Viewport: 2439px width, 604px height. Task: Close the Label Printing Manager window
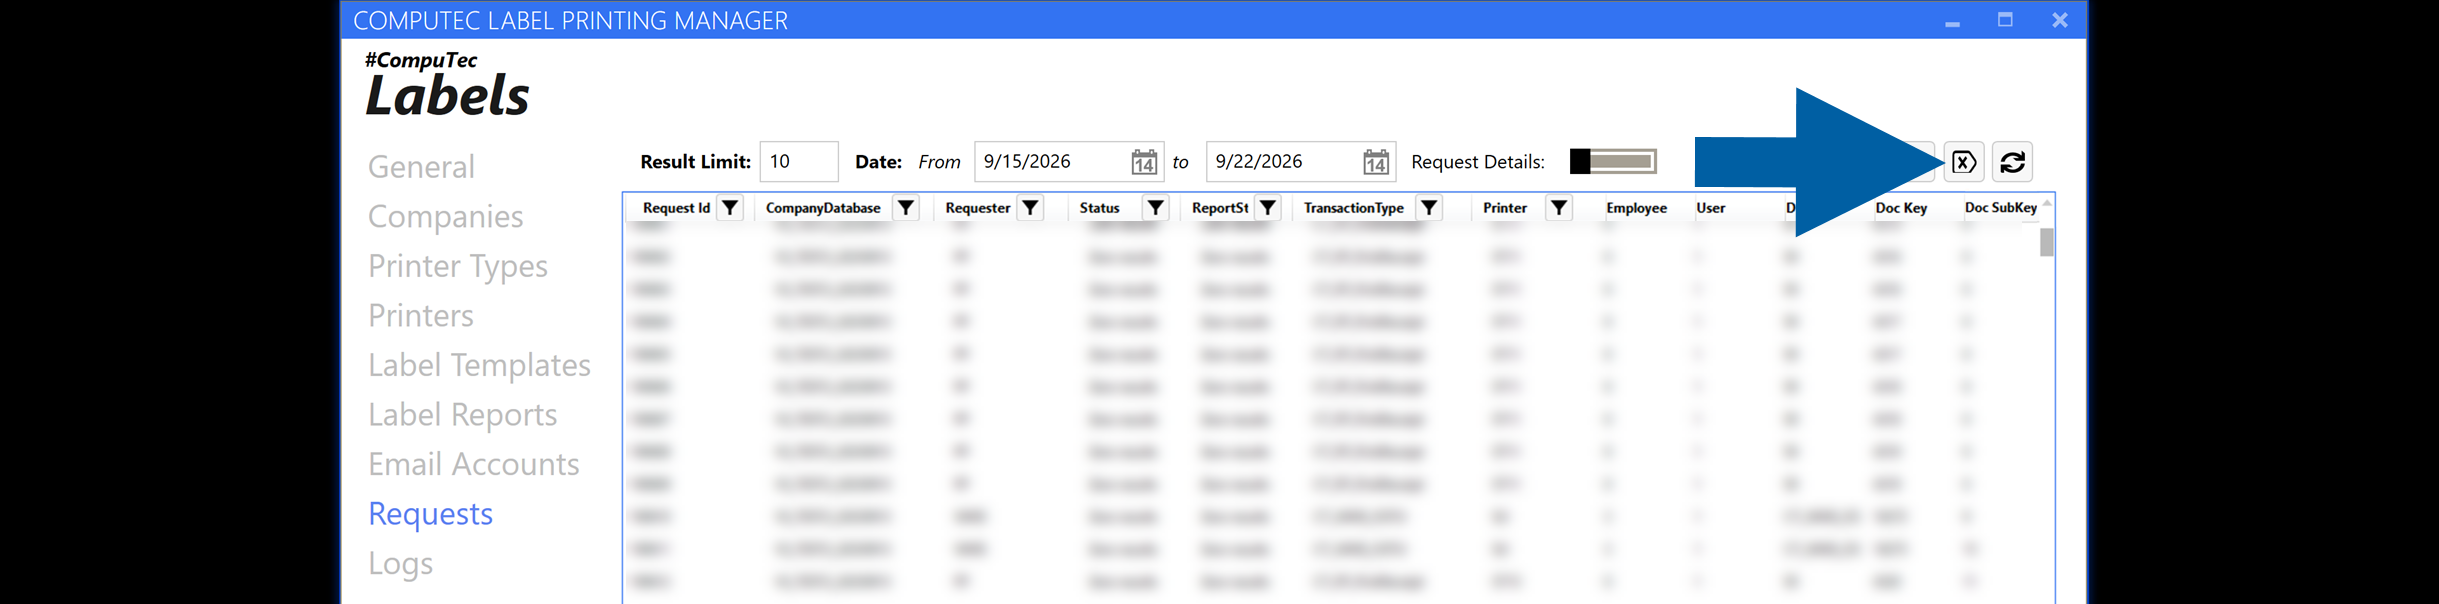(x=2060, y=20)
